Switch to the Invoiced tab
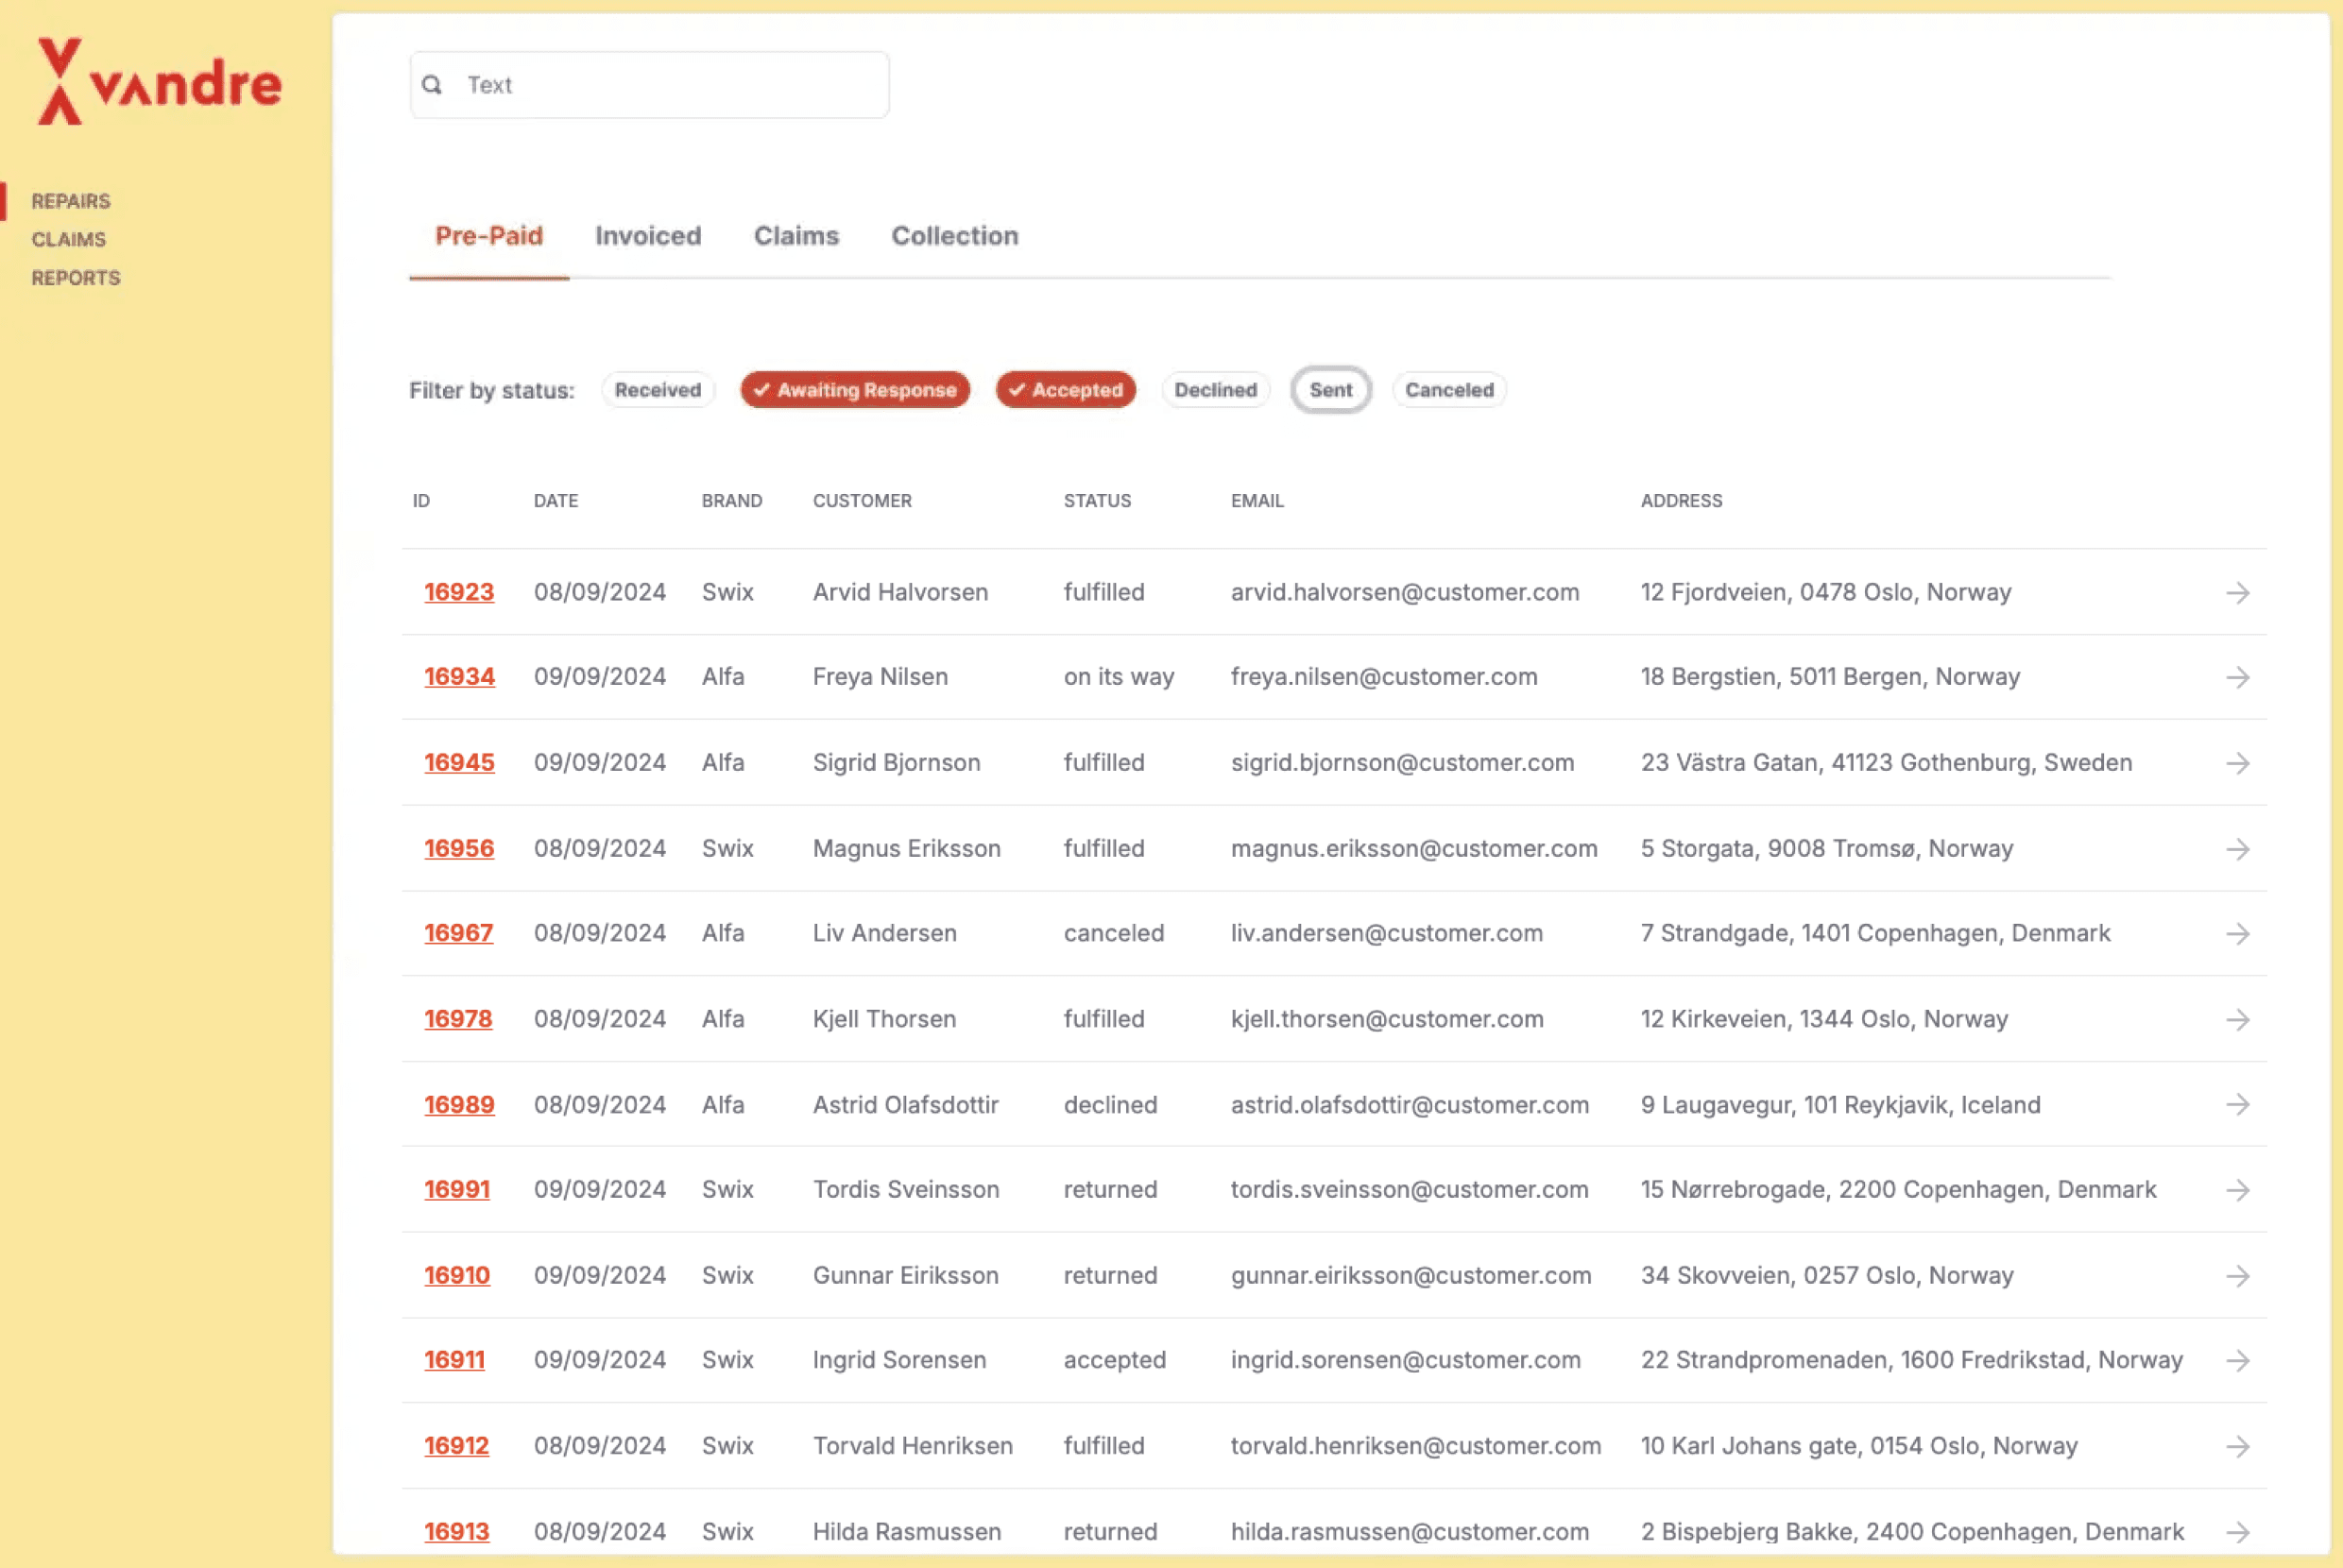Screen dimensions: 2343x1568 648,236
